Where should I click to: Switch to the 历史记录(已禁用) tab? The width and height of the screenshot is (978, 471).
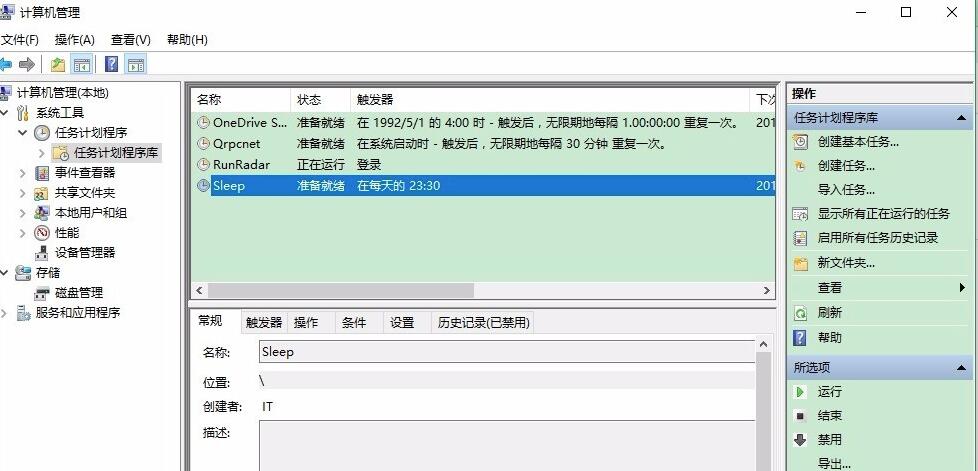tap(484, 323)
